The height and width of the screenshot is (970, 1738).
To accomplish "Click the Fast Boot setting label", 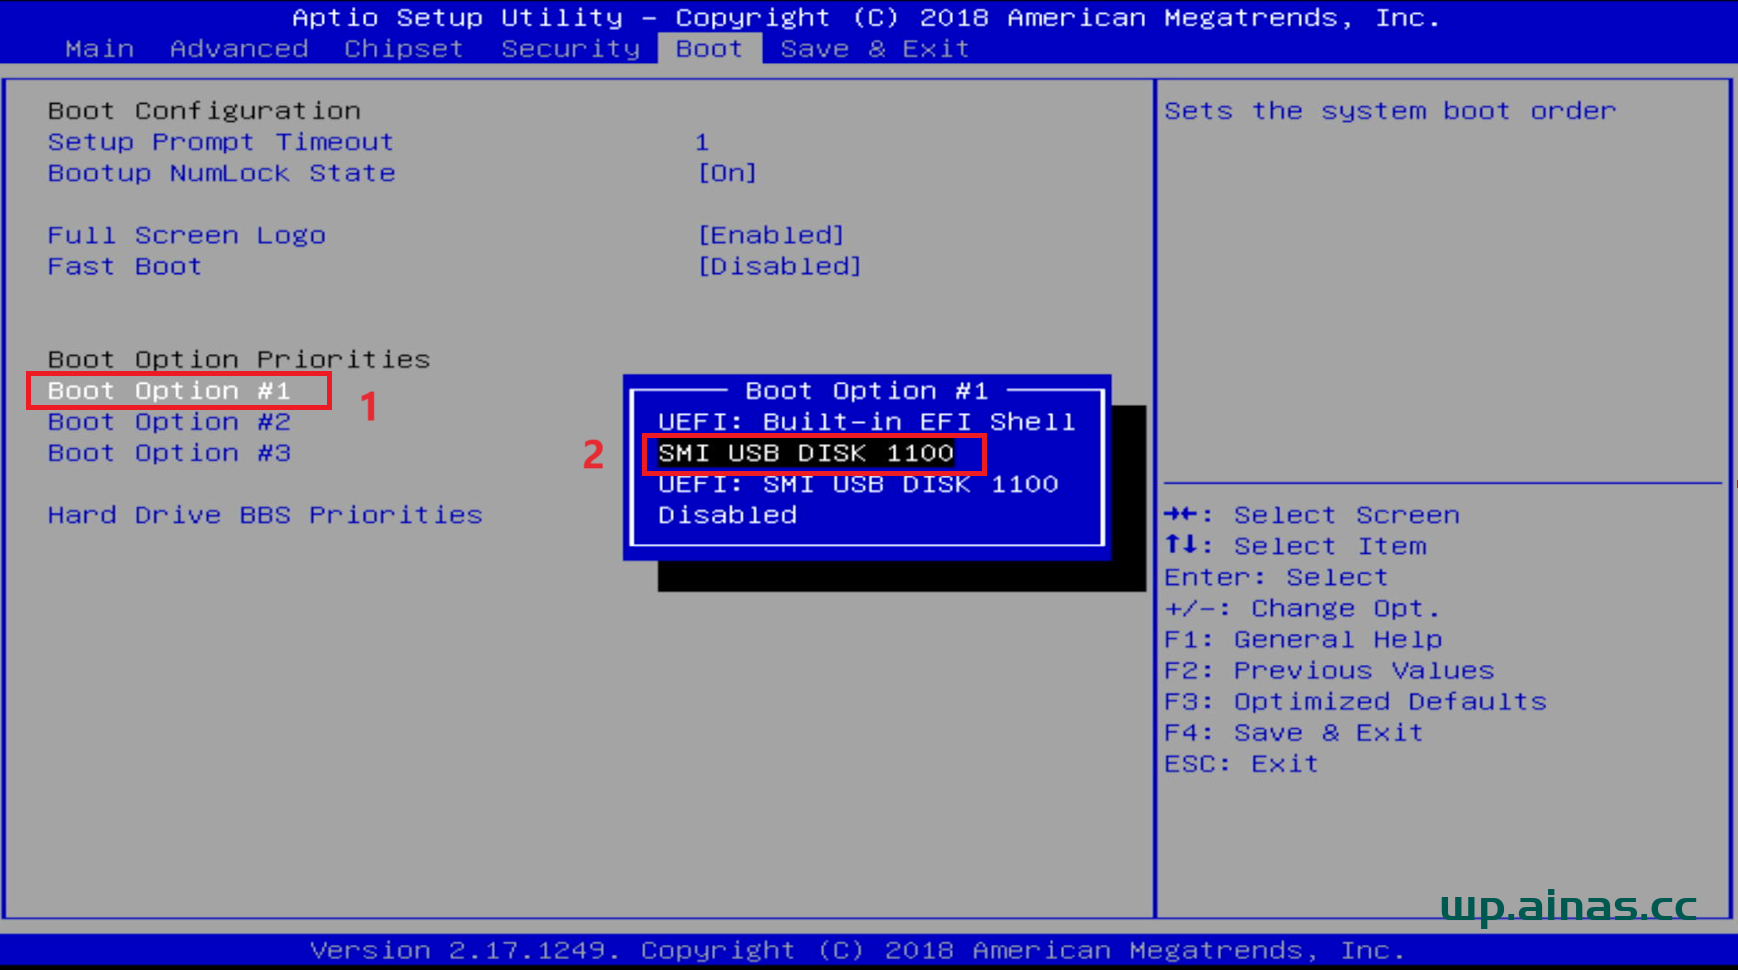I will (x=125, y=266).
